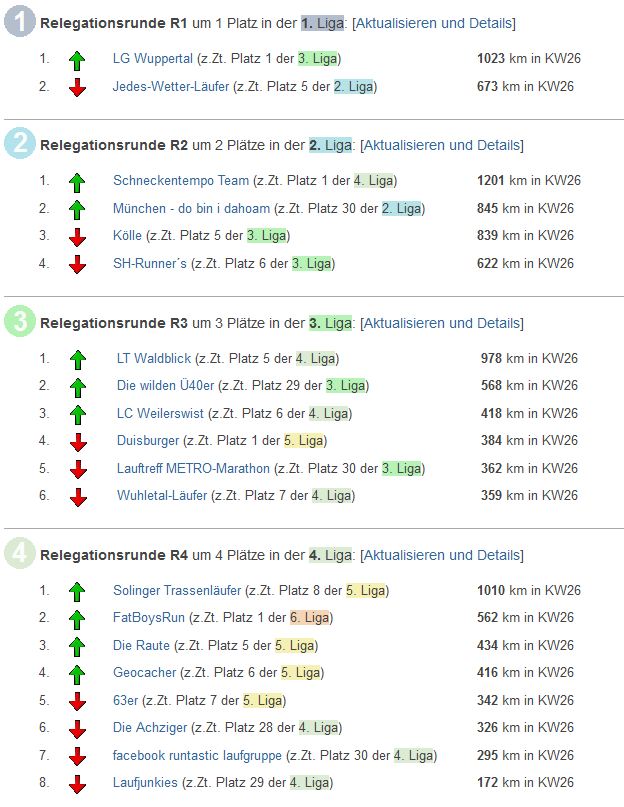This screenshot has height=807, width=624.
Task: Click the round number 3 badge icon
Action: coord(20,322)
